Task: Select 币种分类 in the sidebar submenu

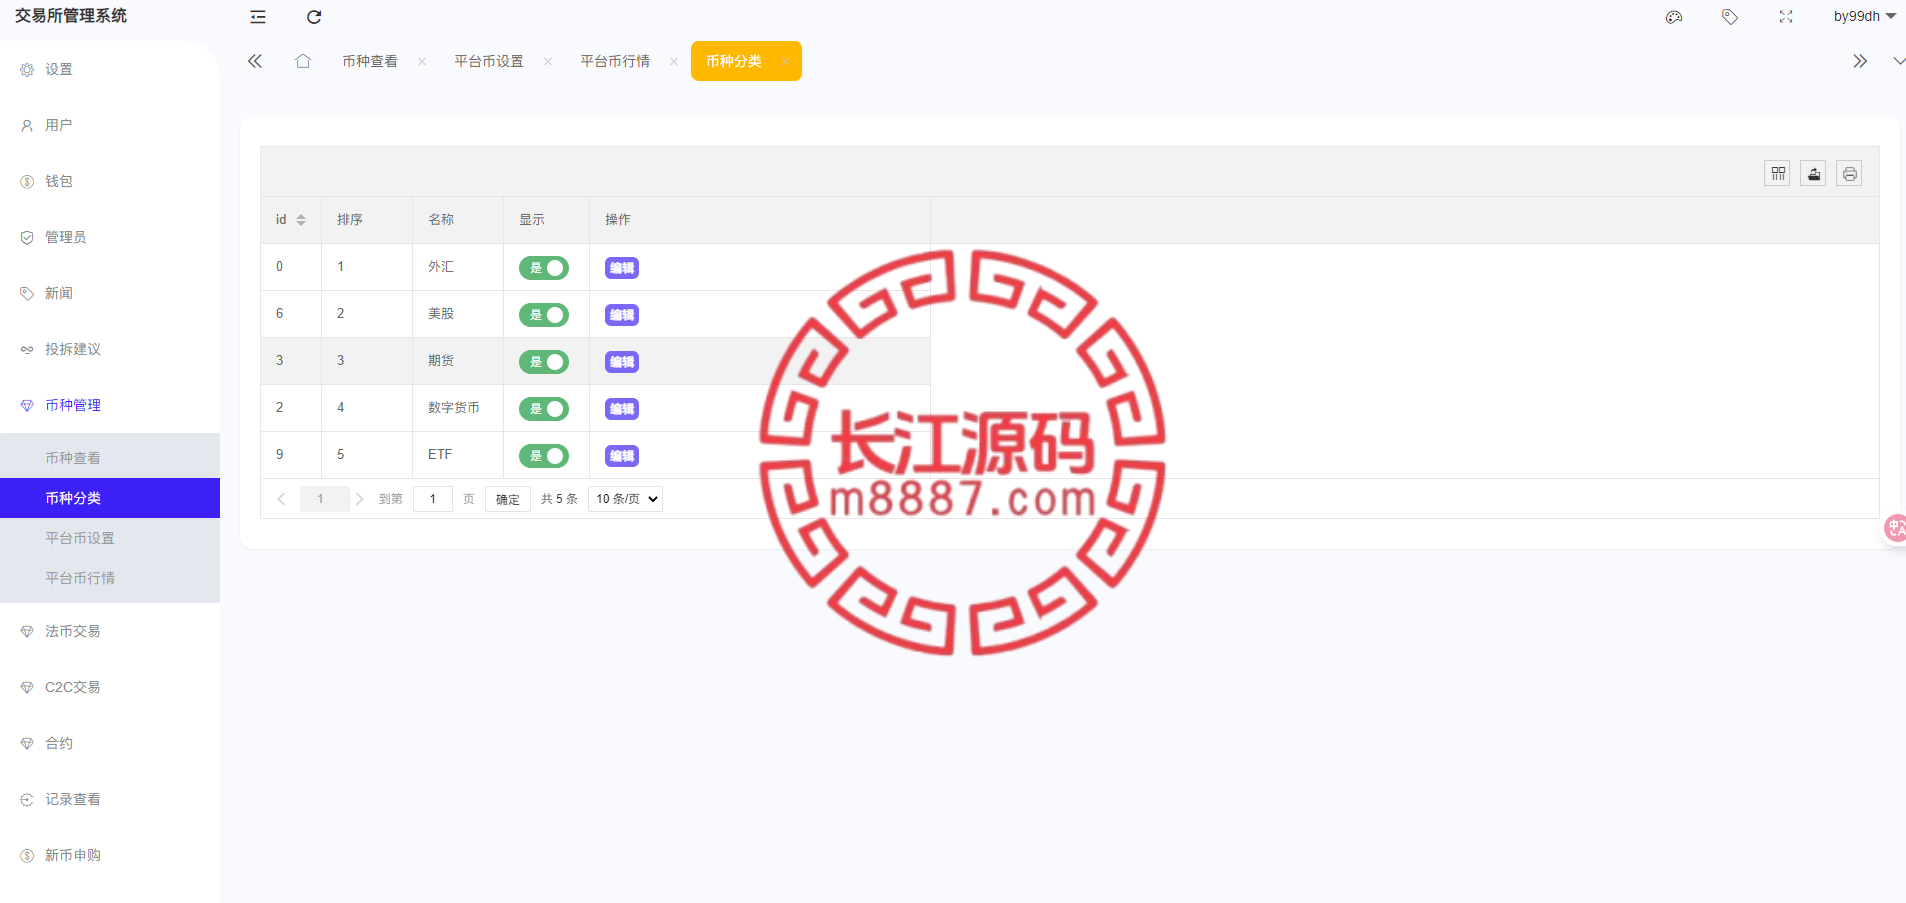Action: coord(110,498)
